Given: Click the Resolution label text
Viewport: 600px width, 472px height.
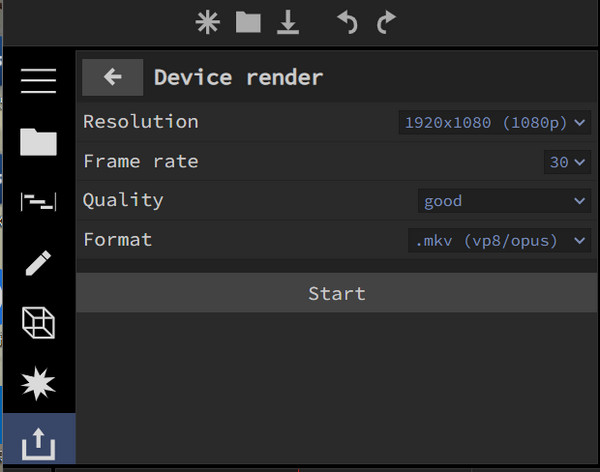Looking at the screenshot, I should pyautogui.click(x=141, y=122).
